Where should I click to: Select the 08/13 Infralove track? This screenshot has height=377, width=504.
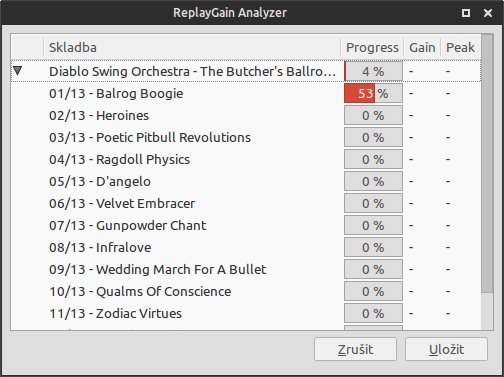[x=246, y=247]
